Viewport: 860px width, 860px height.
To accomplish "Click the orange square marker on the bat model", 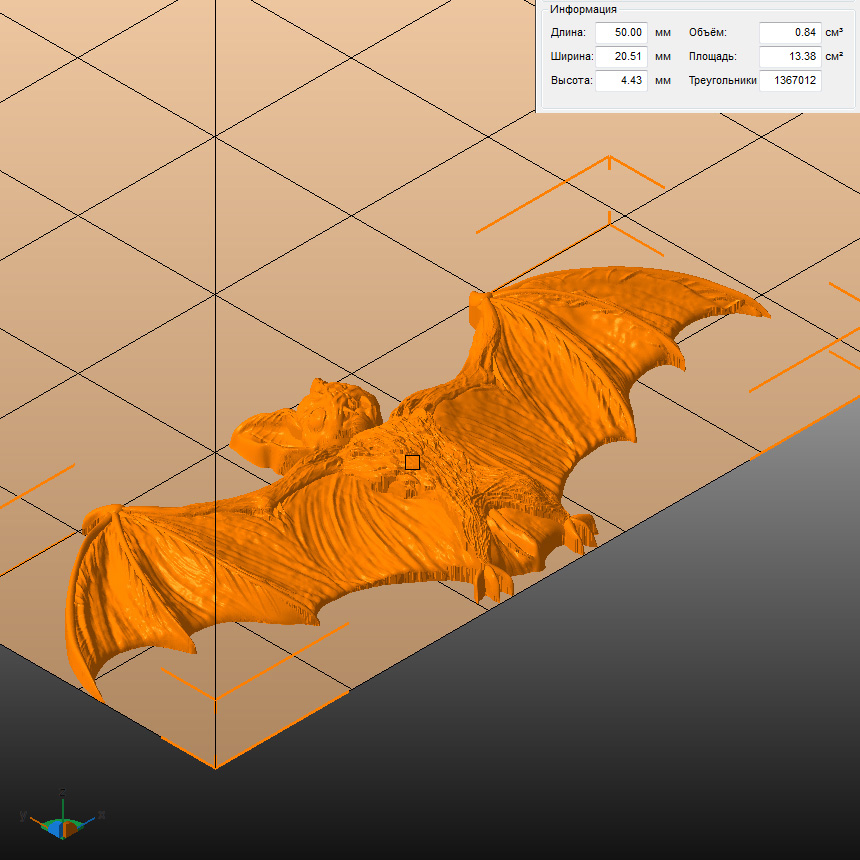I will (412, 461).
